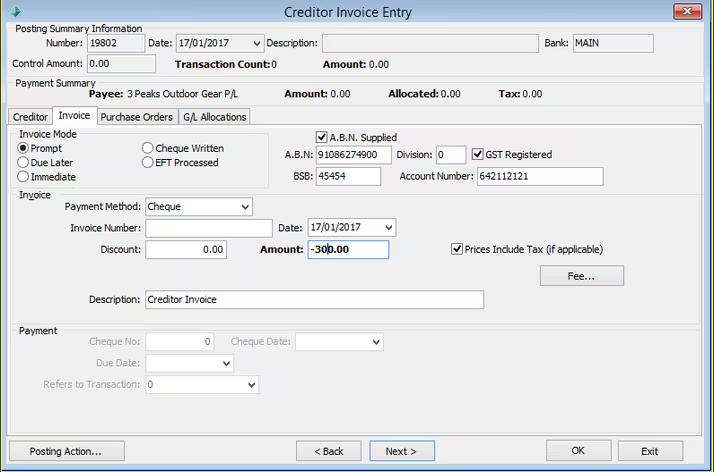
Task: Click in the Control Amount field
Action: tap(121, 64)
